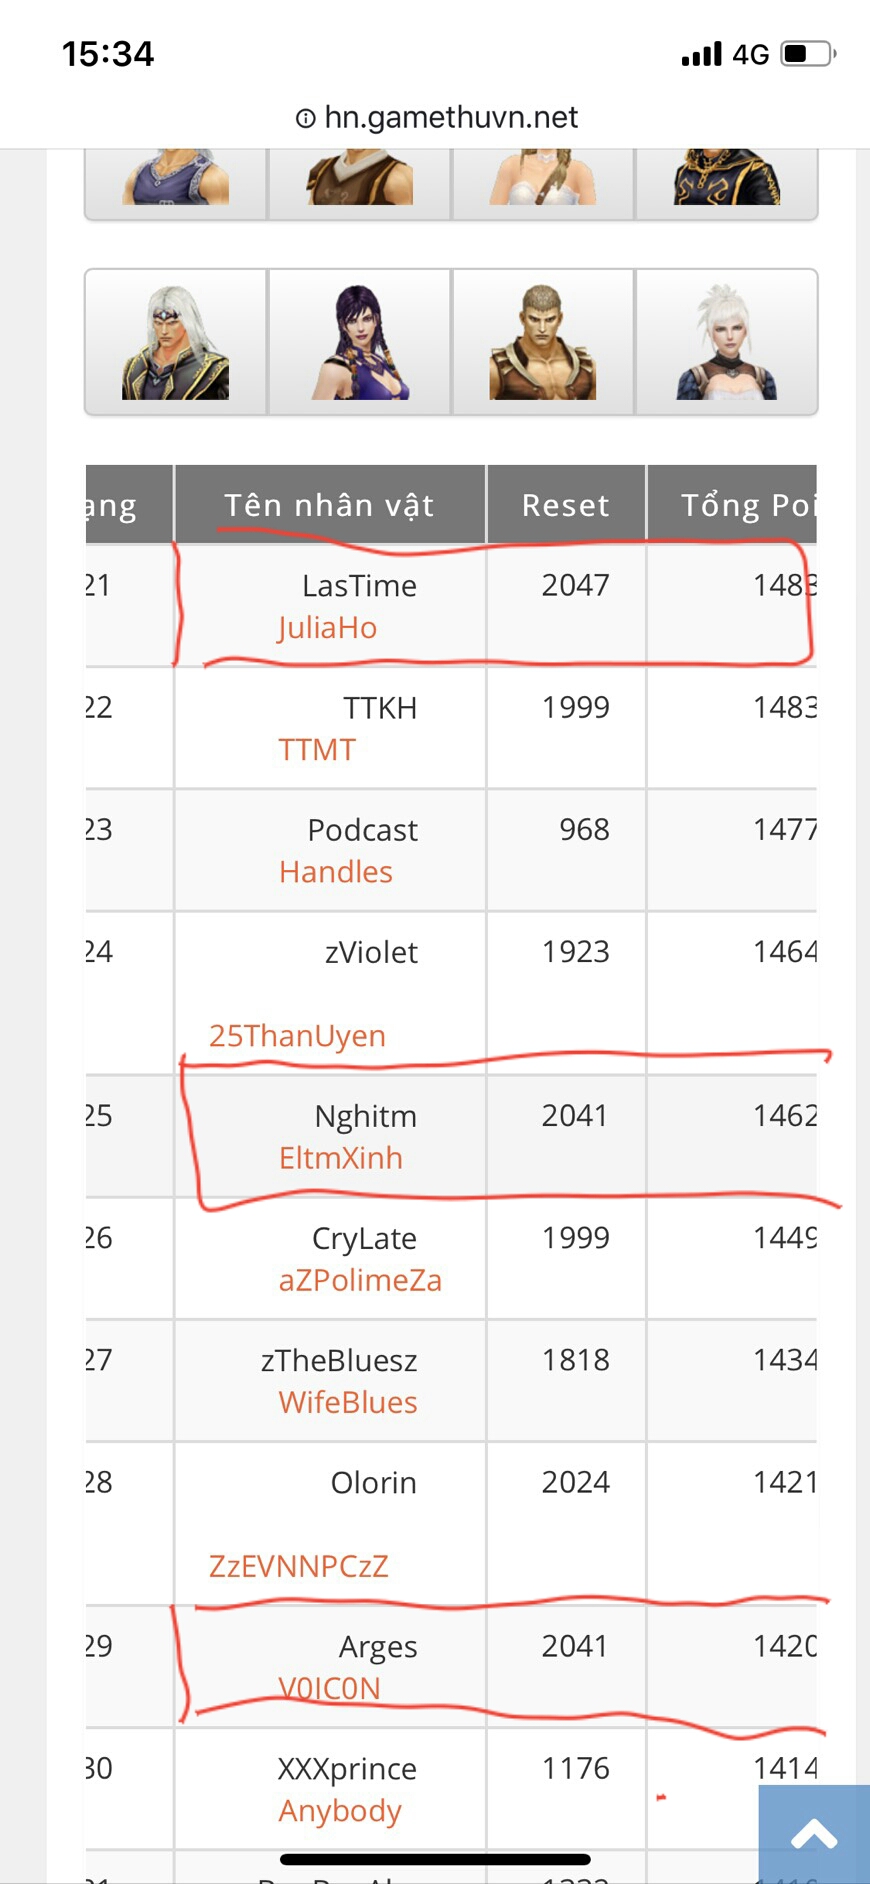870x1884 pixels.
Task: Open the EltmXinh link under Nghitm
Action: (341, 1158)
